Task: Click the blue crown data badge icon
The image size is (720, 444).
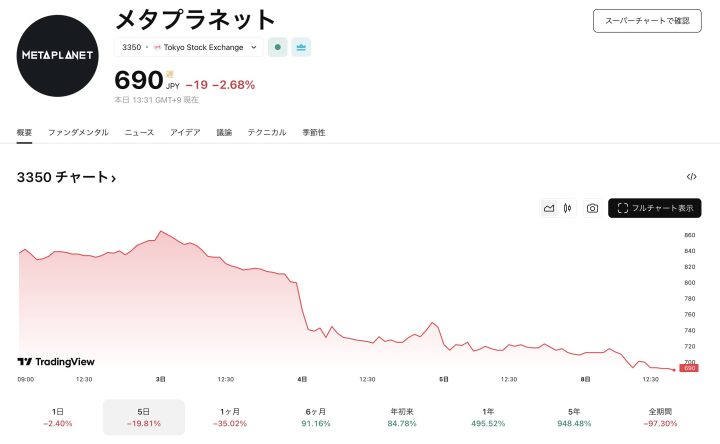Action: pyautogui.click(x=301, y=47)
